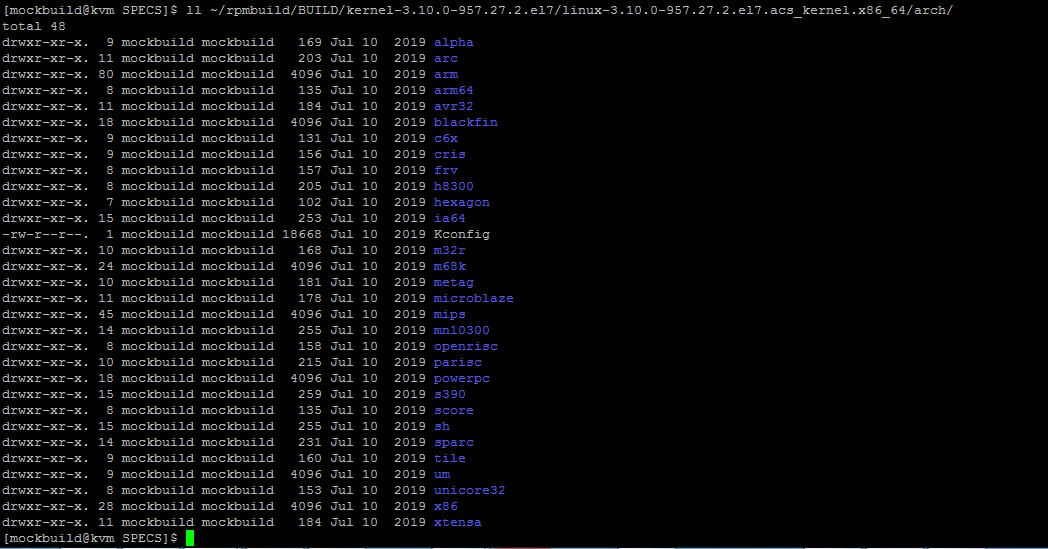
Task: Click the microblaze directory name
Action: tap(473, 299)
